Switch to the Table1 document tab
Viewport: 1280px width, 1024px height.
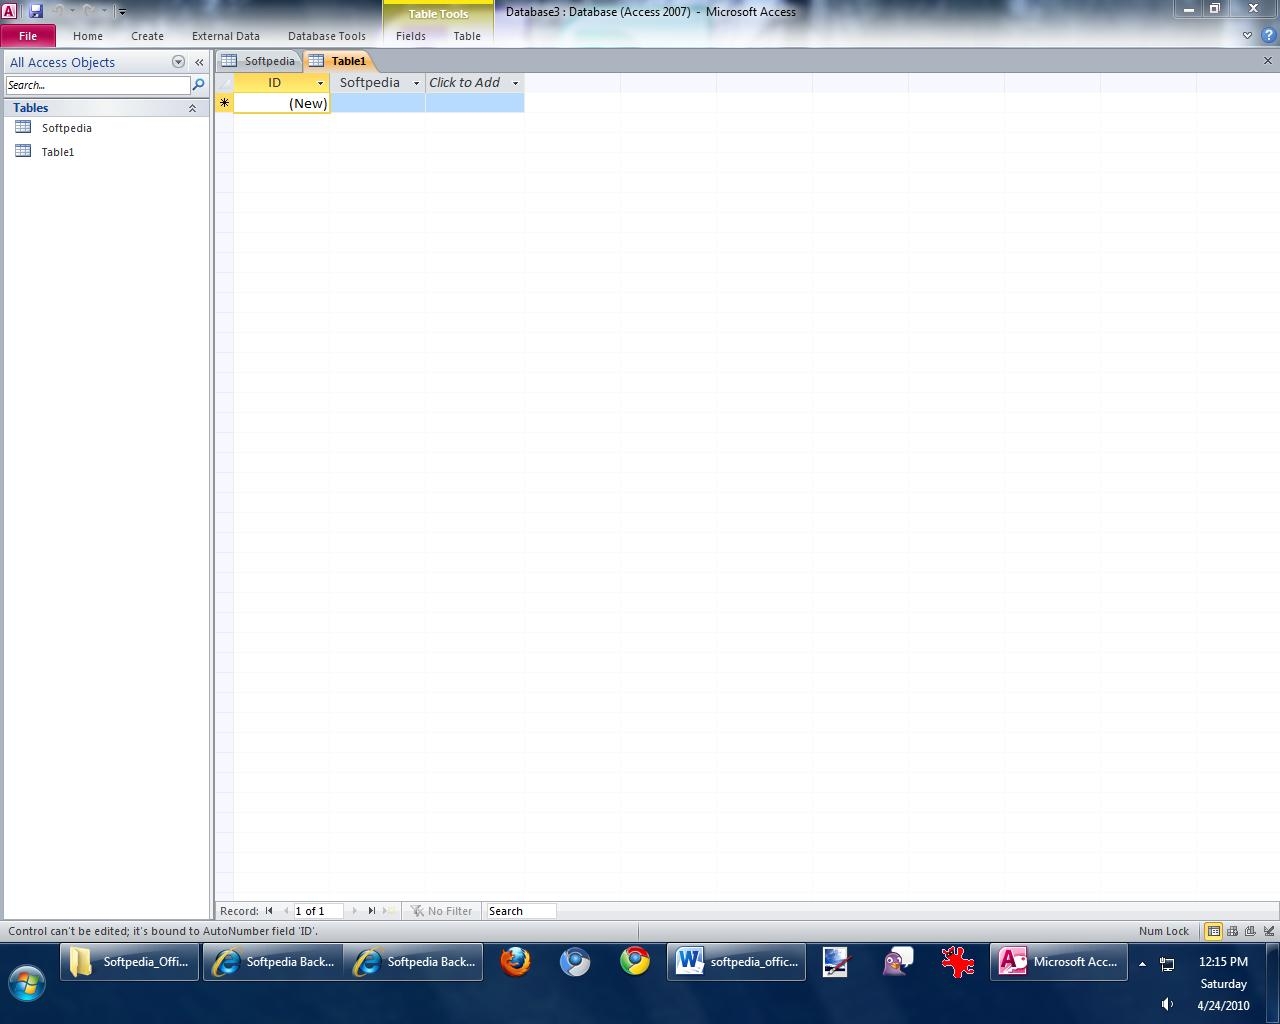[338, 61]
